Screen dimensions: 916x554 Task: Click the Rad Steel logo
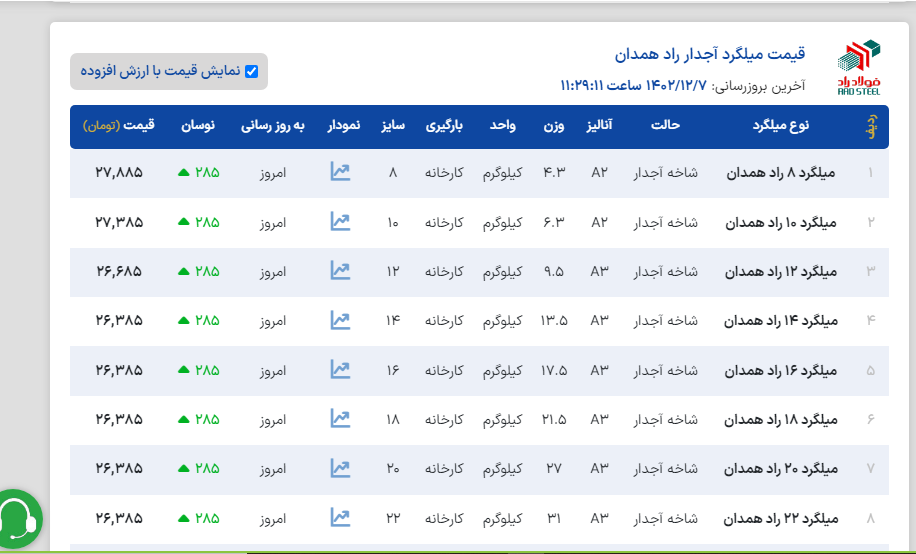pos(859,67)
